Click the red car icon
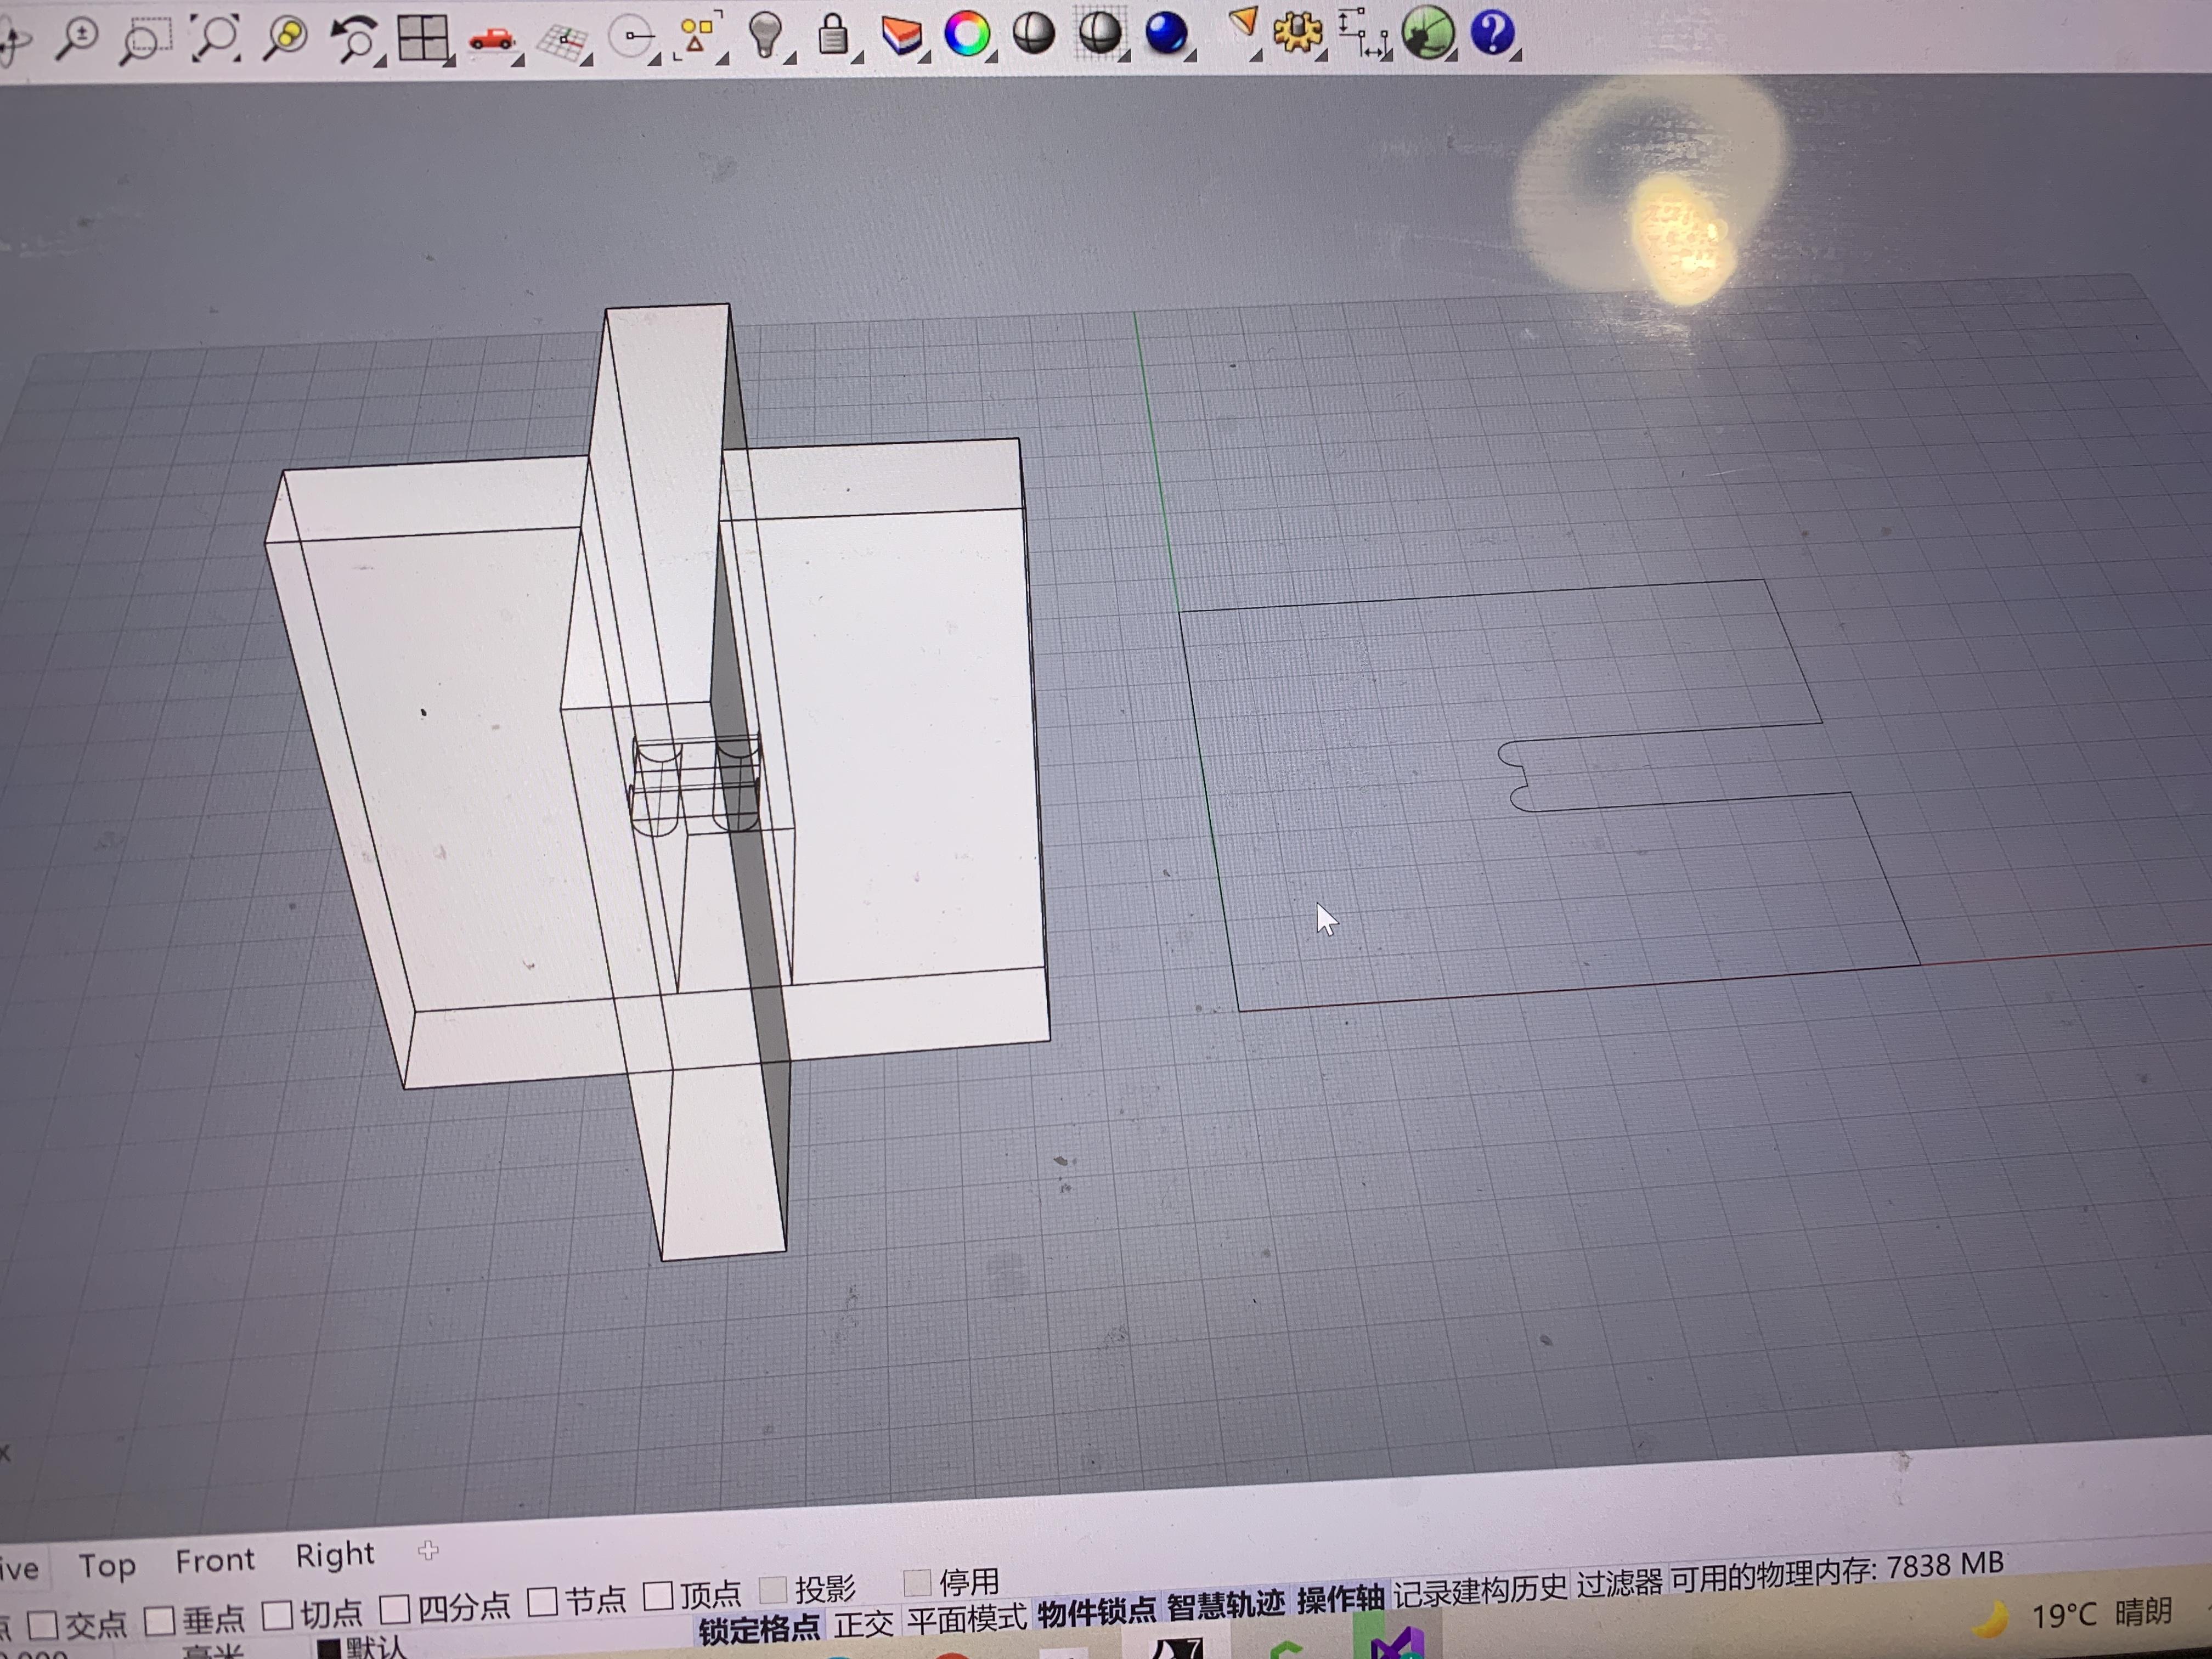This screenshot has width=2212, height=1659. coord(491,39)
